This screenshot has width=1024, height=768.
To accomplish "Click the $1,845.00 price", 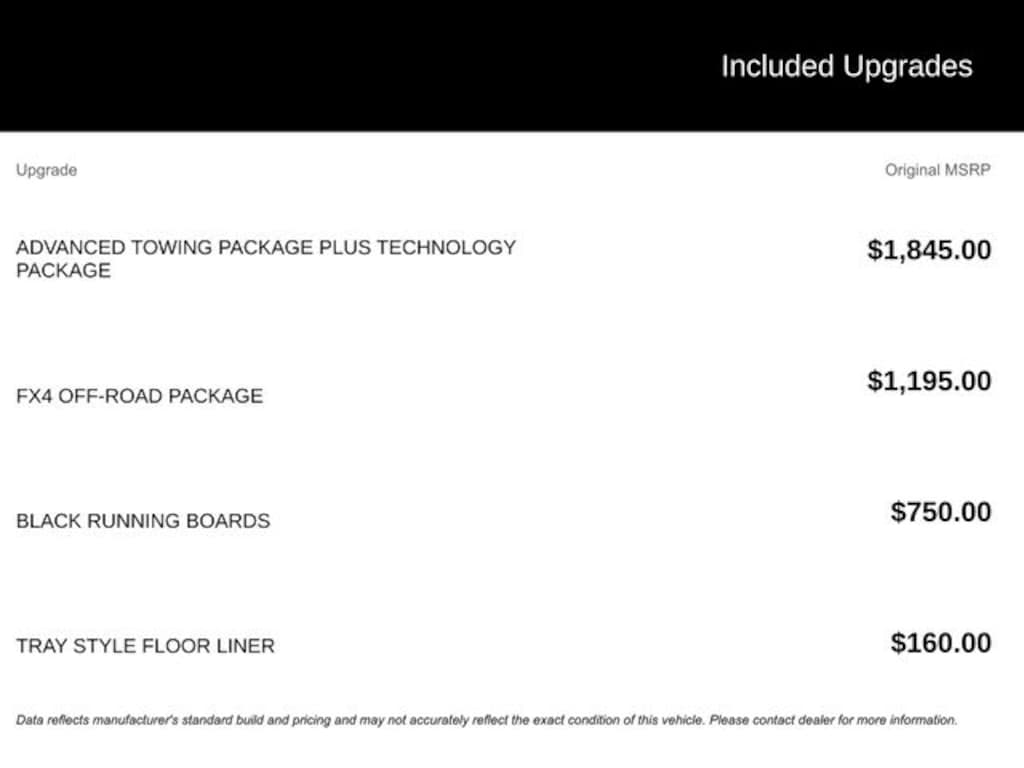I will pyautogui.click(x=929, y=250).
